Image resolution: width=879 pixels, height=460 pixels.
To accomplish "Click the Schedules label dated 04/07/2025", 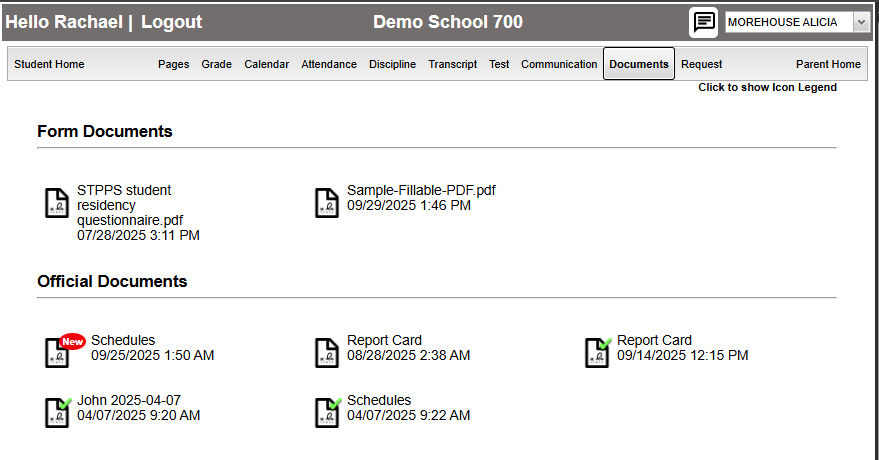I will click(379, 400).
